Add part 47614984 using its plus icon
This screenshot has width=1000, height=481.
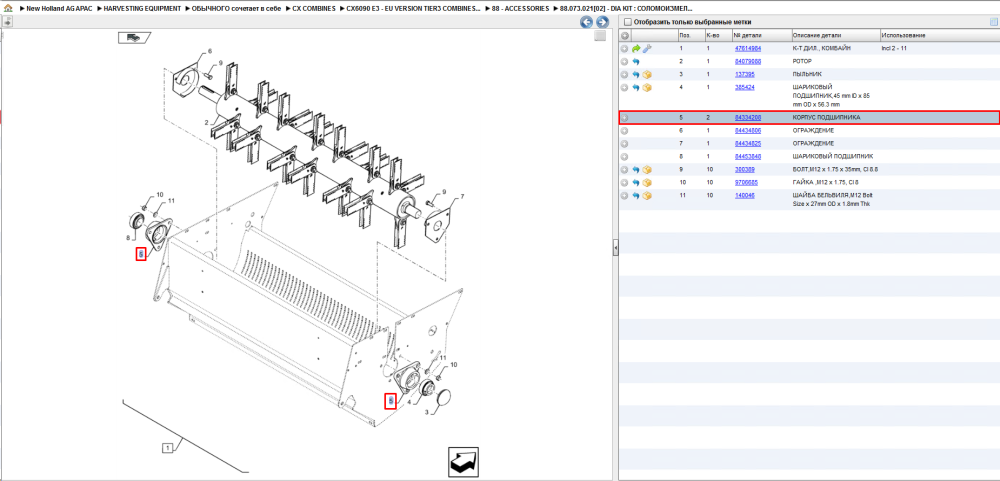pos(625,48)
